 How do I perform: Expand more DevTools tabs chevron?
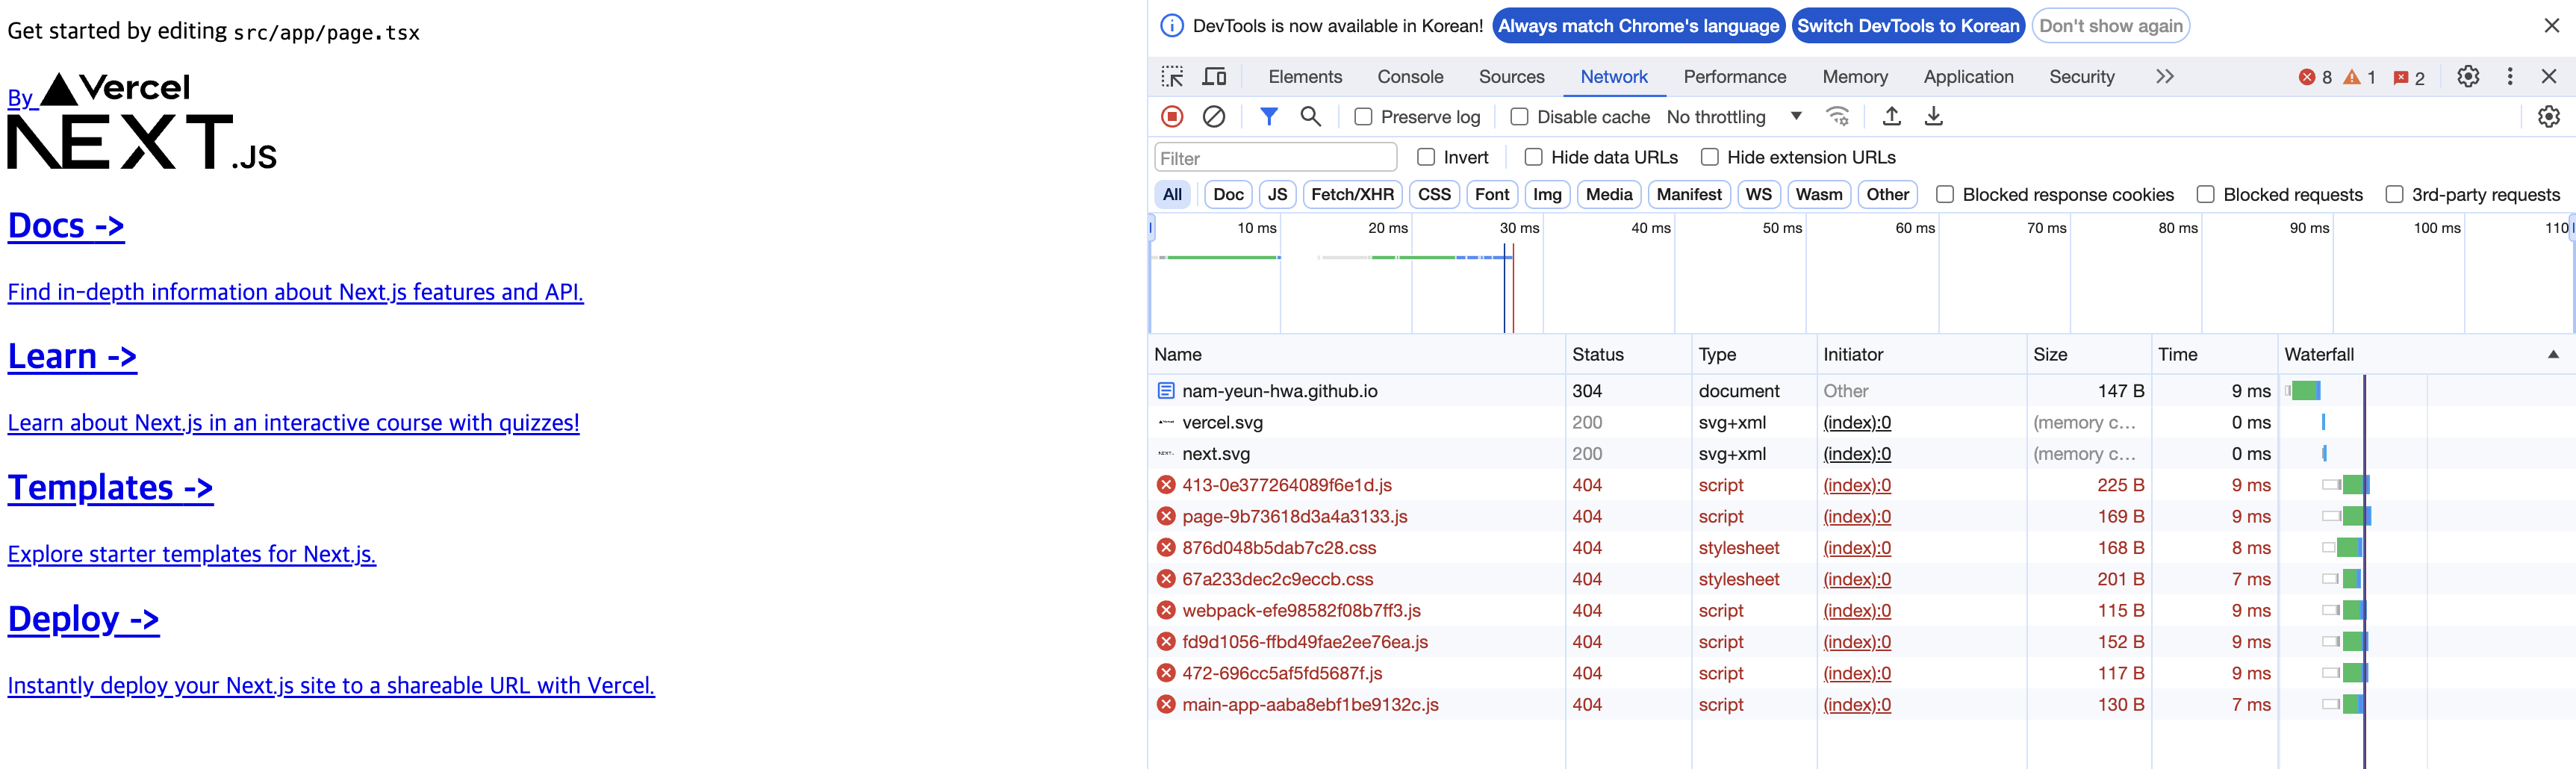point(2164,77)
